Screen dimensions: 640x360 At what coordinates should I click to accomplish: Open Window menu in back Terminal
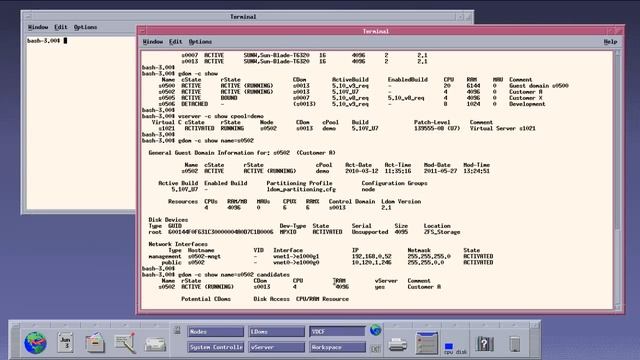point(38,27)
